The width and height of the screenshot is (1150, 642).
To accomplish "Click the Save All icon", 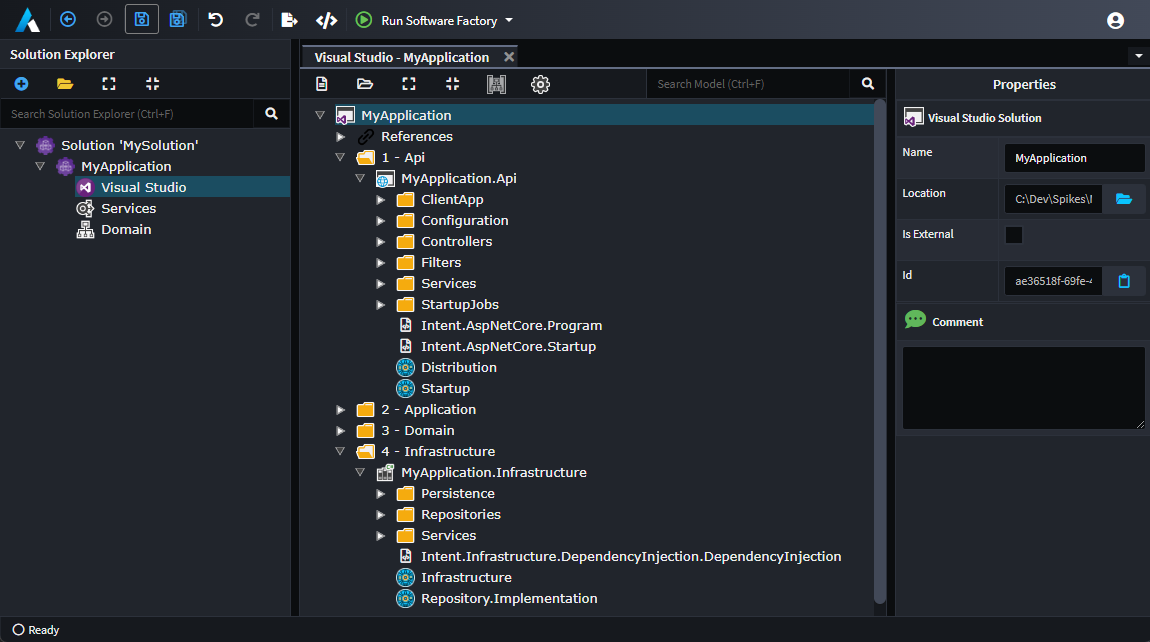I will [178, 20].
